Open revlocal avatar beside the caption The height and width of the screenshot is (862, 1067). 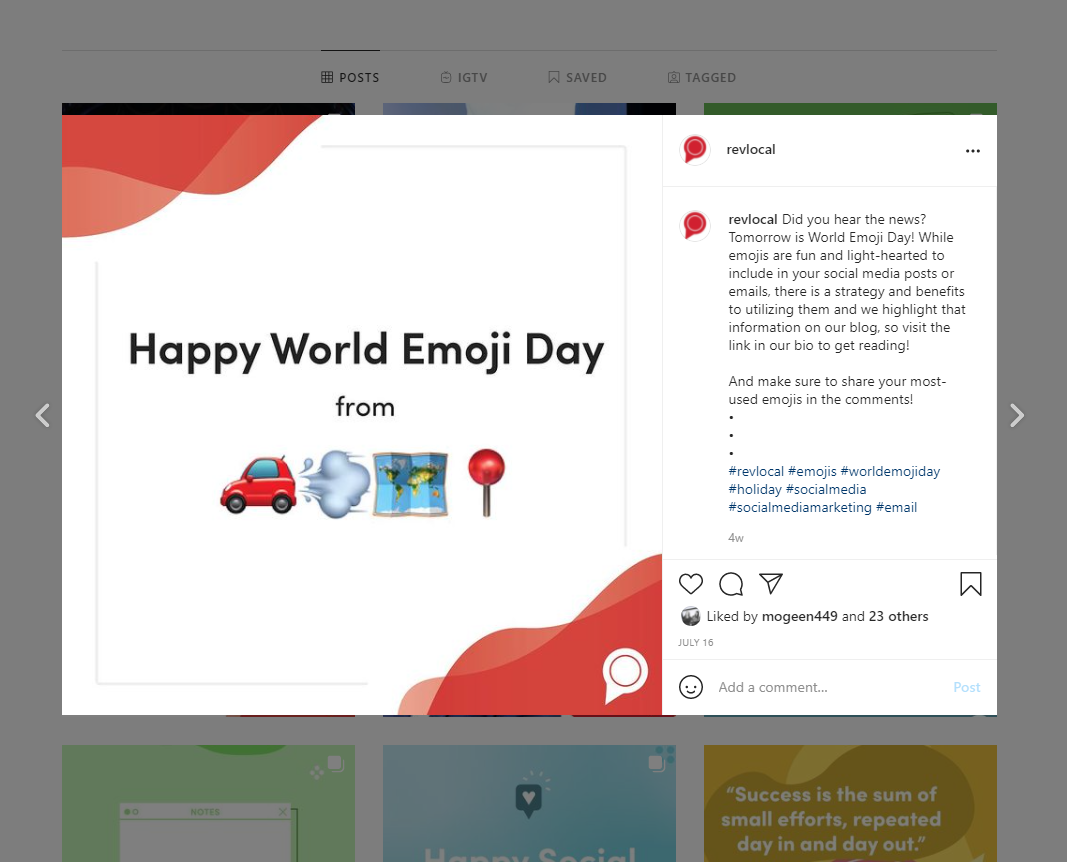click(695, 225)
